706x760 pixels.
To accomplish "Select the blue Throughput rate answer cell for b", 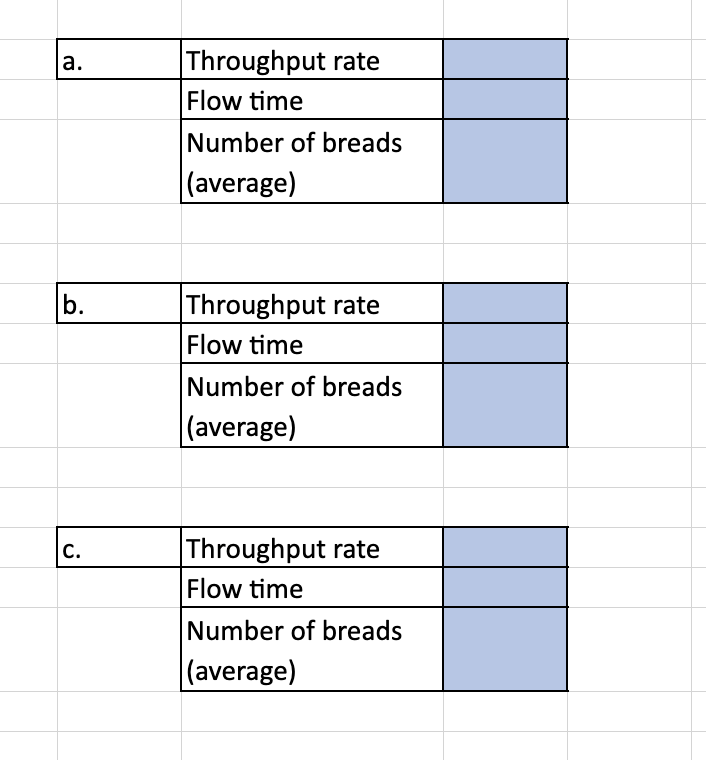I will [x=505, y=303].
